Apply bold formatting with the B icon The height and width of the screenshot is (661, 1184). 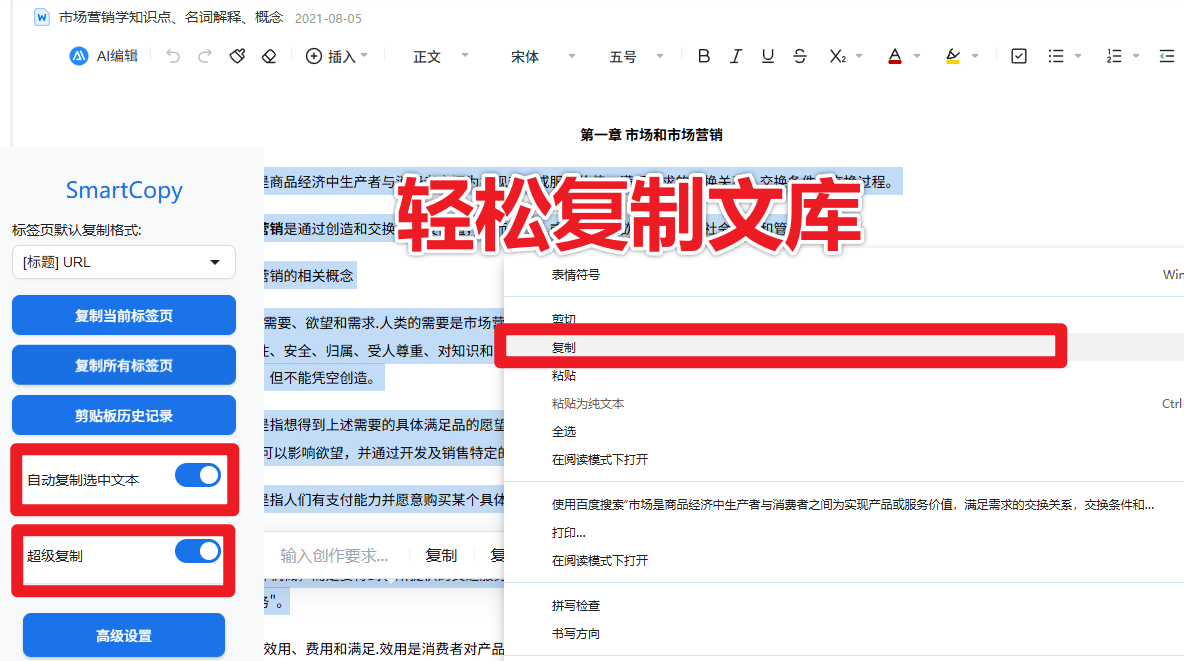point(703,56)
